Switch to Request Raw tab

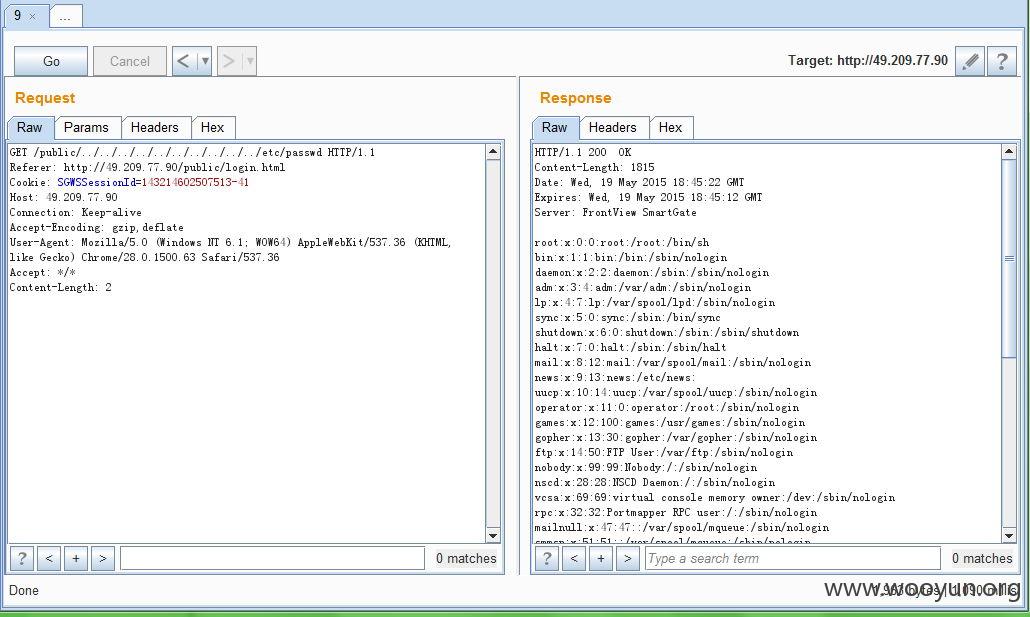coord(30,127)
